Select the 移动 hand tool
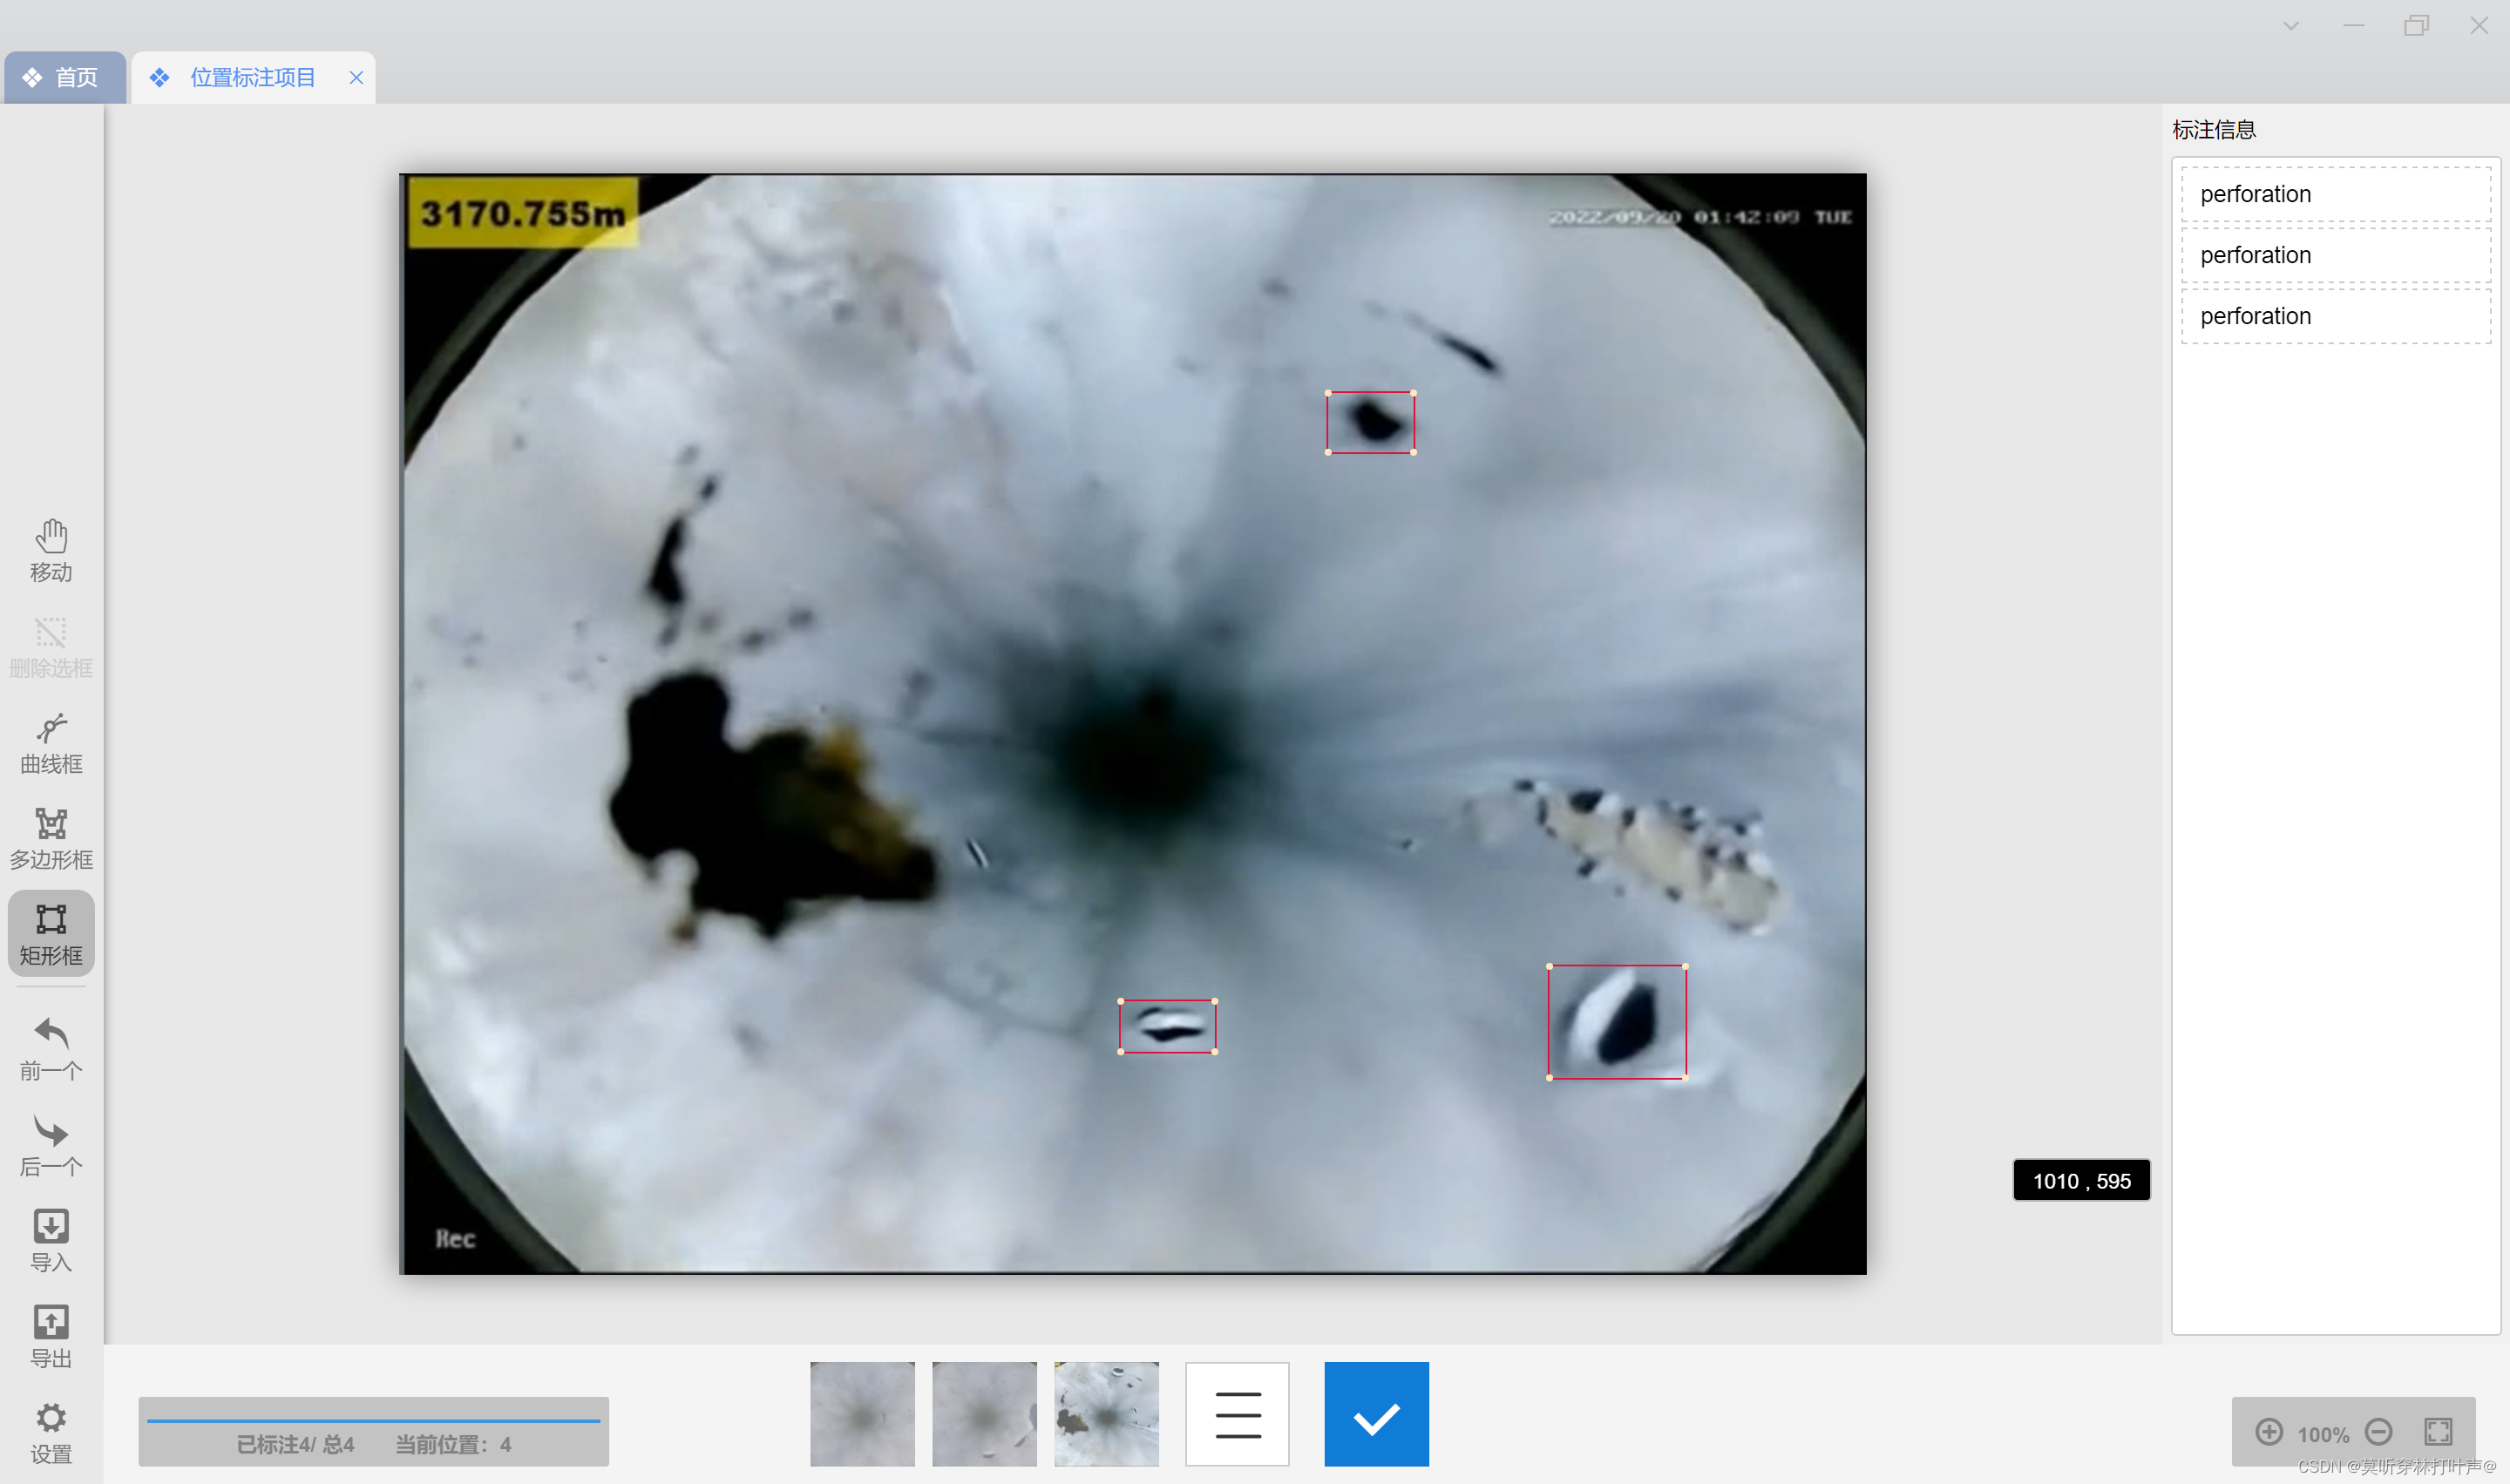Screen dimensions: 2510x1484 [51, 550]
